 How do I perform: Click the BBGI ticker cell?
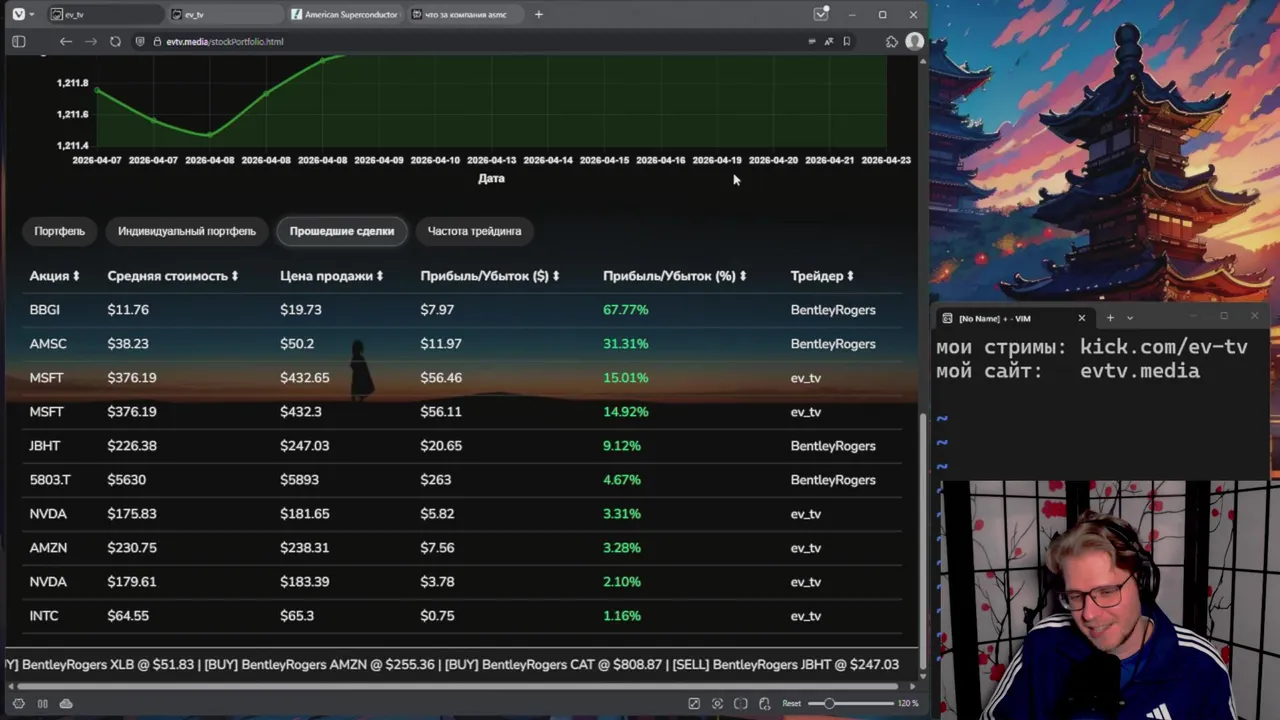(45, 310)
